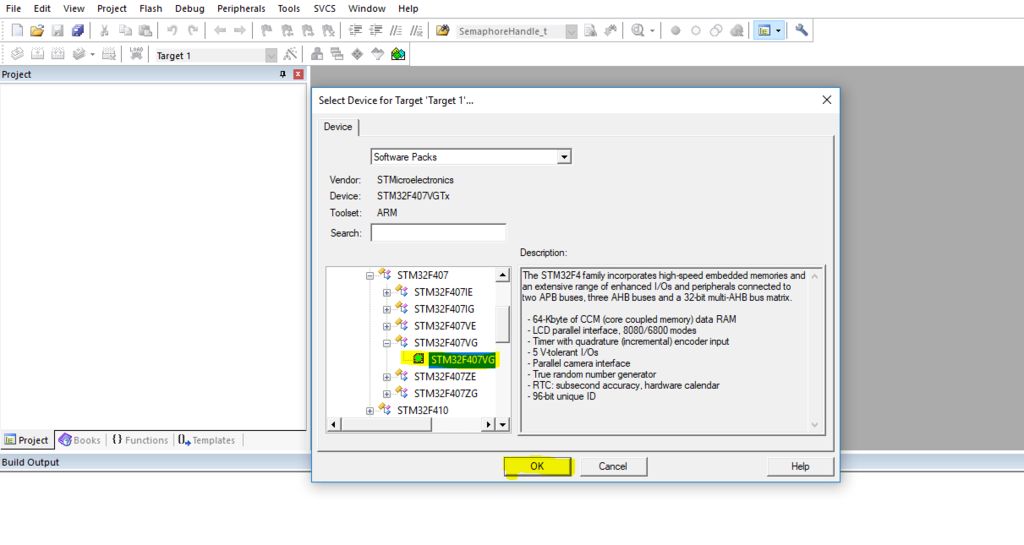This screenshot has width=1024, height=545.
Task: Expand the STM32F407VE node
Action: tap(387, 326)
